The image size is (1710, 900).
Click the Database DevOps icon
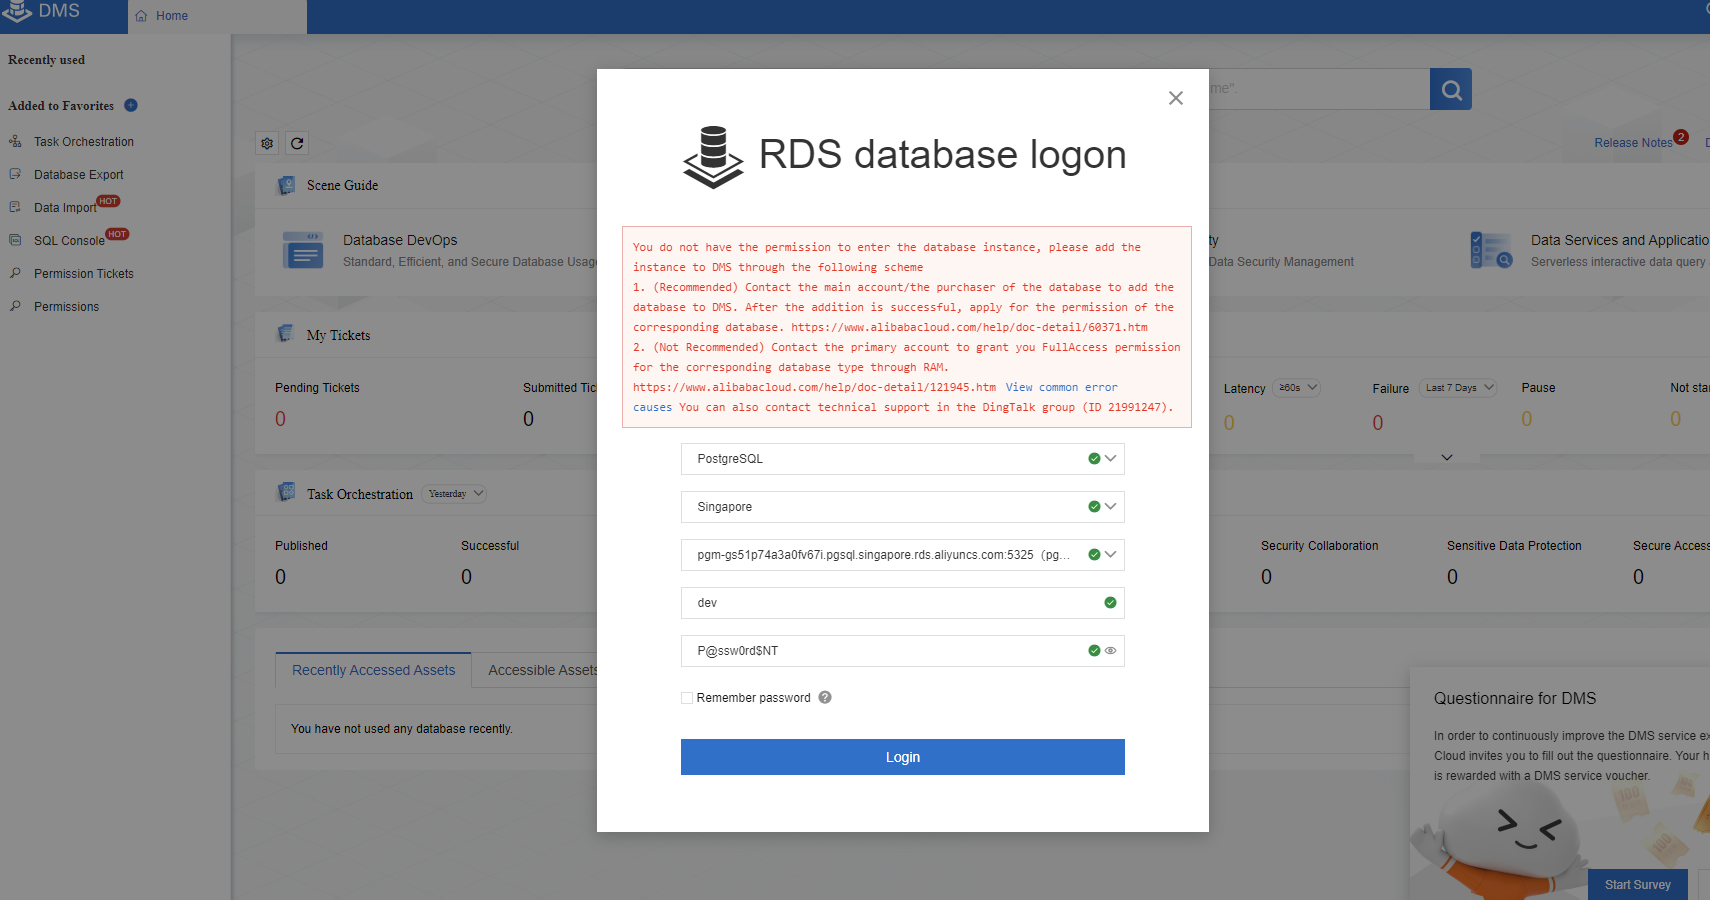tap(303, 250)
